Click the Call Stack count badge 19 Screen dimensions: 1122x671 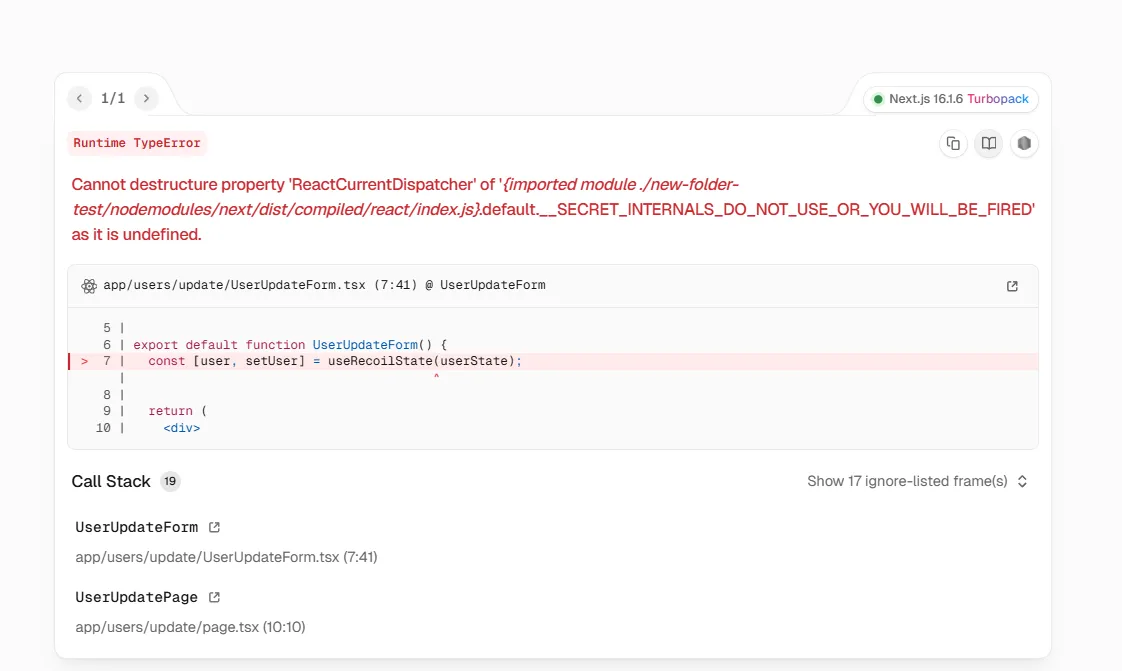tap(170, 481)
